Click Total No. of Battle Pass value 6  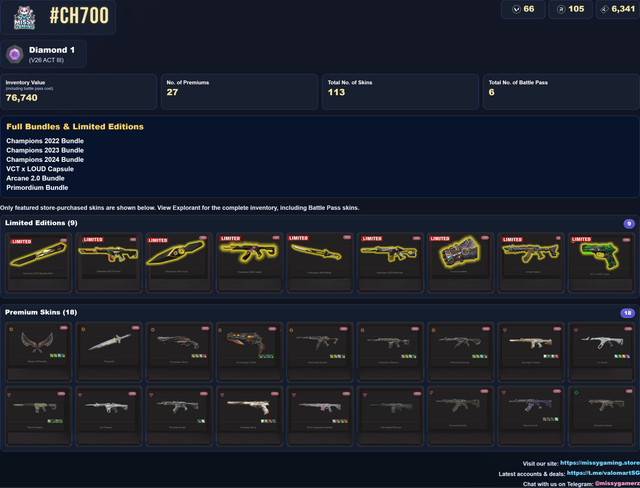point(491,92)
